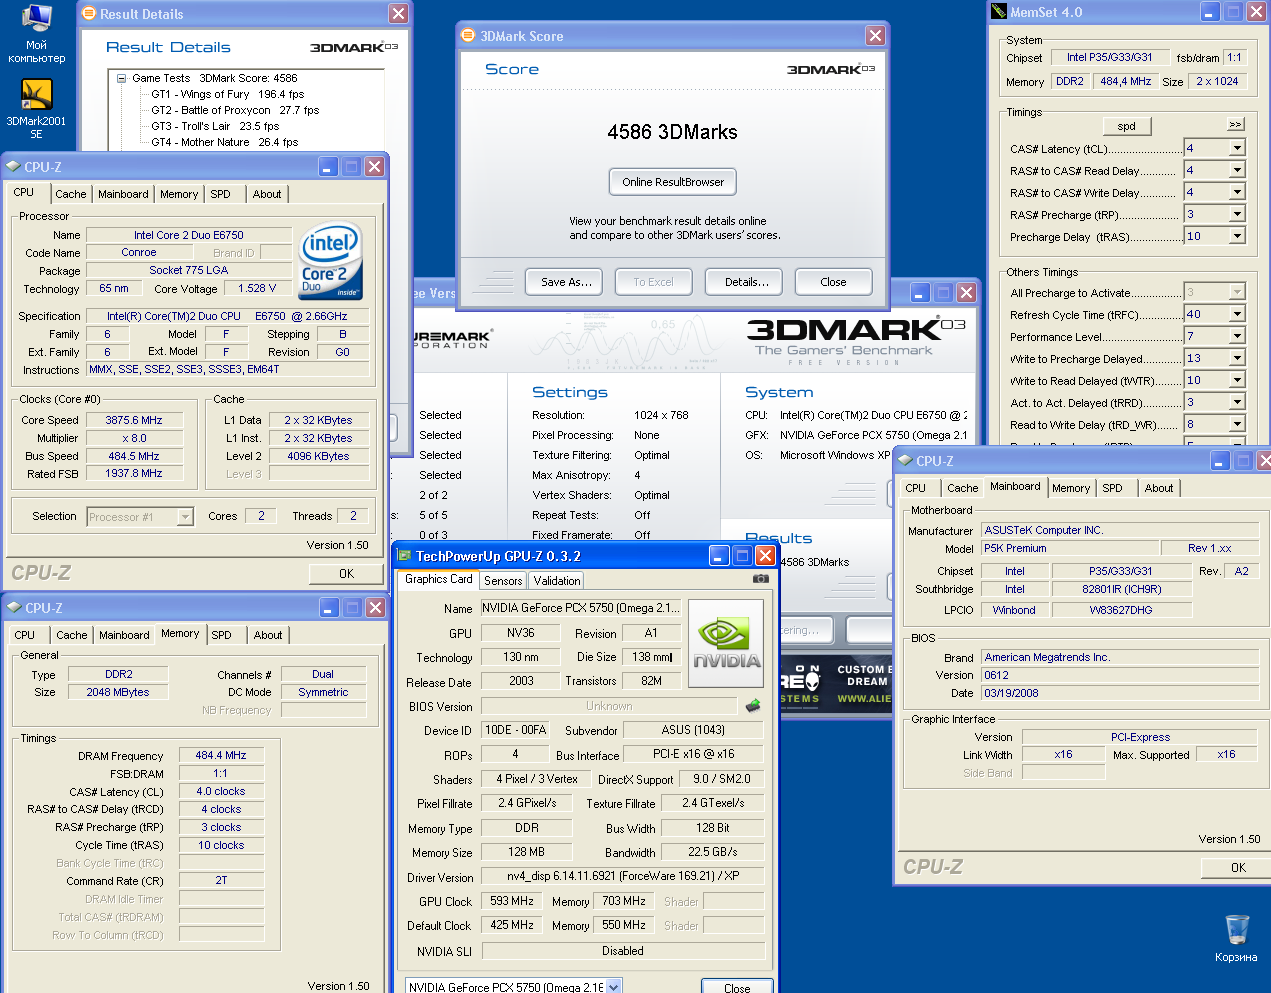Viewport: 1271px width, 993px height.
Task: Open Cache tab in top CPU-Z window
Action: (x=71, y=194)
